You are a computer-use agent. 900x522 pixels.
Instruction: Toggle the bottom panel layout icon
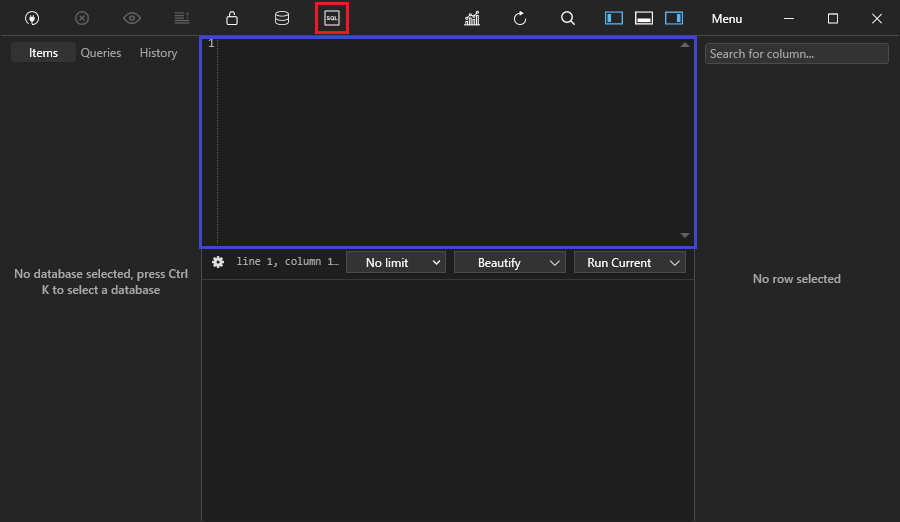click(644, 18)
